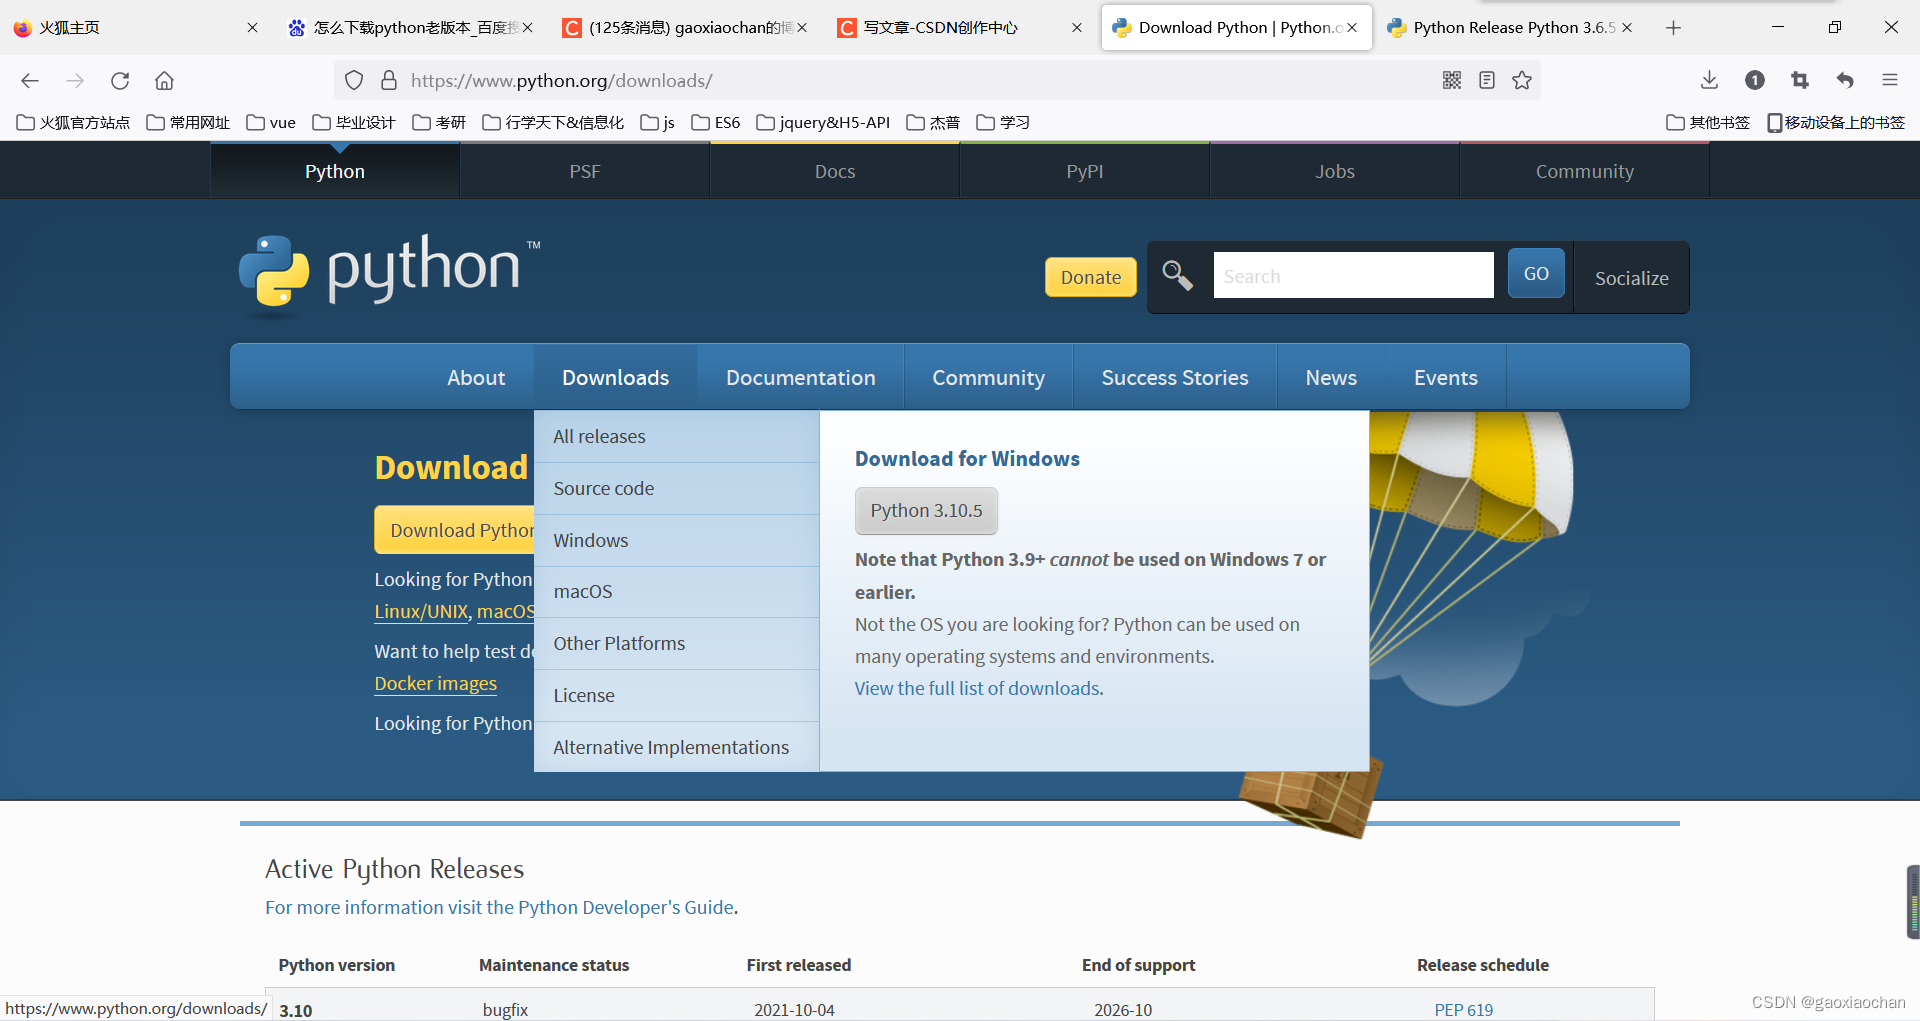This screenshot has width=1920, height=1021.
Task: Open the browser downloads icon
Action: [x=1709, y=80]
